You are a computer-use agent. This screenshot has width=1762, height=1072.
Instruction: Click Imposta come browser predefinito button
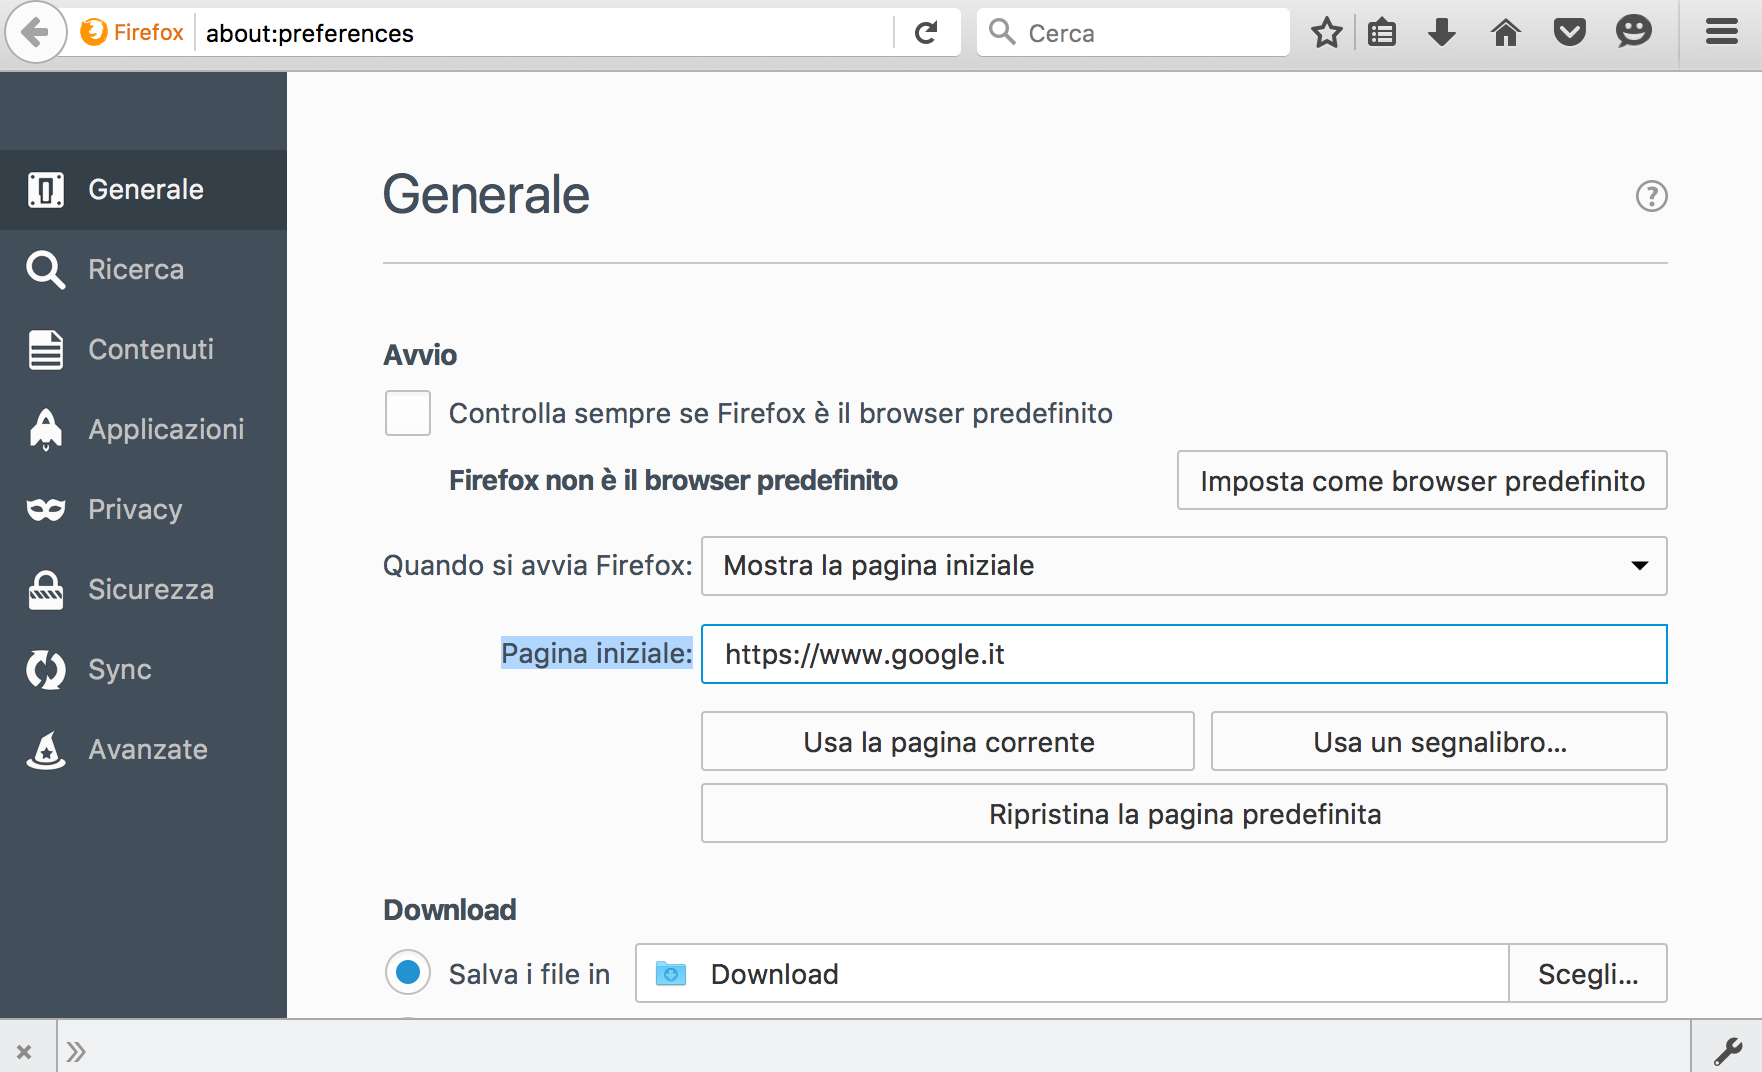[x=1422, y=481]
